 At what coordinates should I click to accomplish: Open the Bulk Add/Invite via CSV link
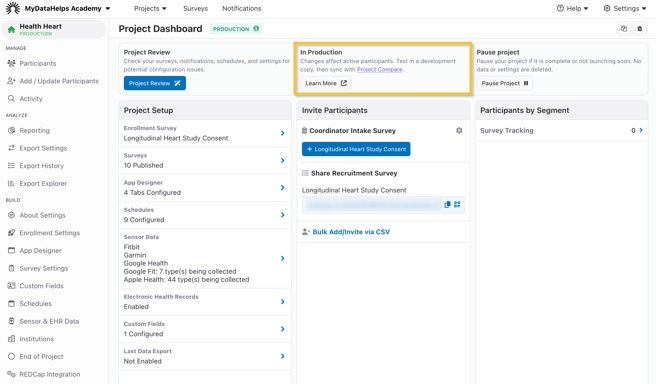[x=351, y=232]
